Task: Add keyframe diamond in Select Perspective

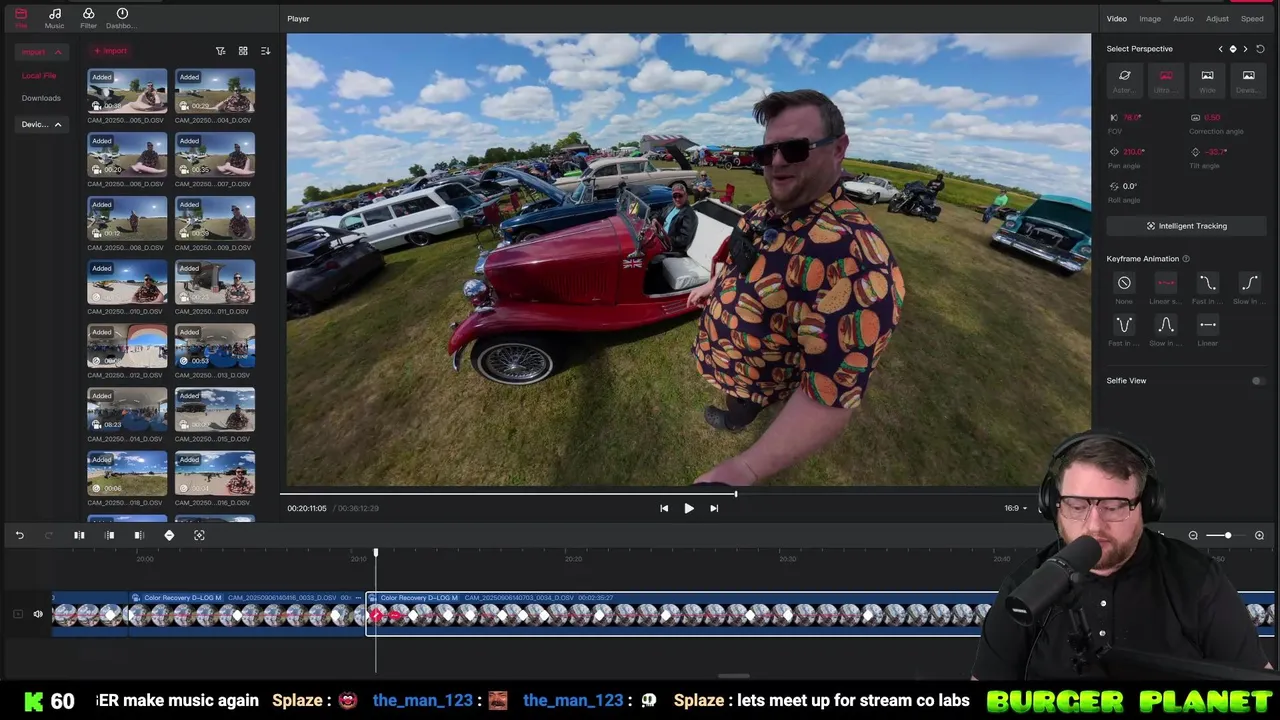Action: [x=1233, y=49]
